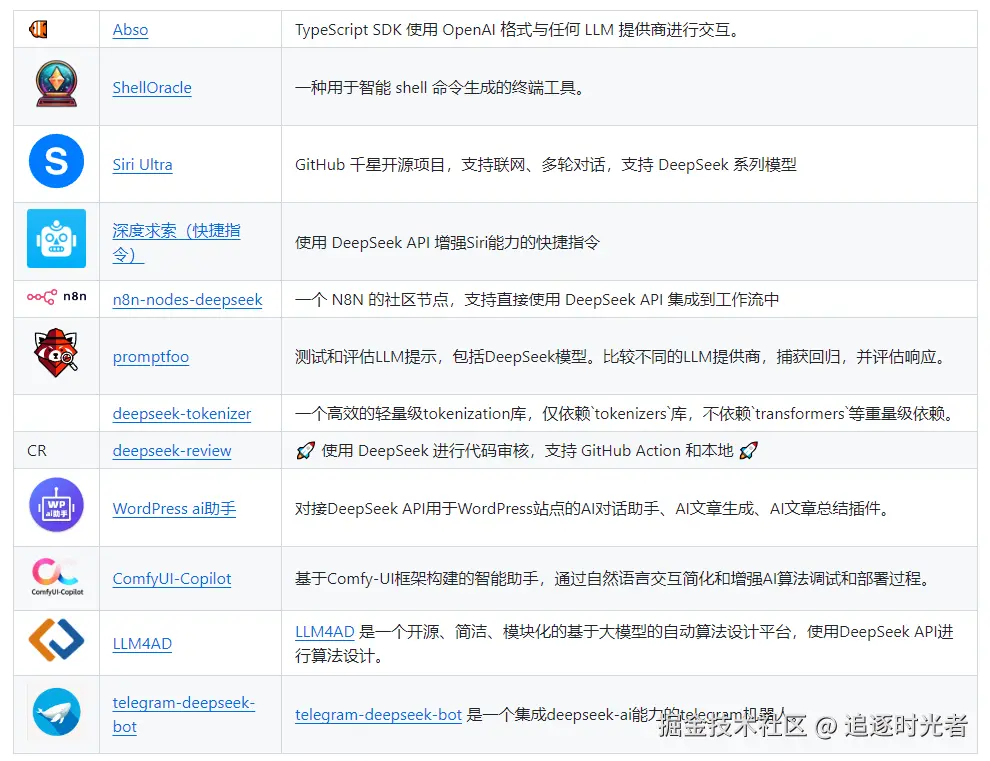Click the WordPress AI assistant purple icon
990x761 pixels.
click(57, 505)
